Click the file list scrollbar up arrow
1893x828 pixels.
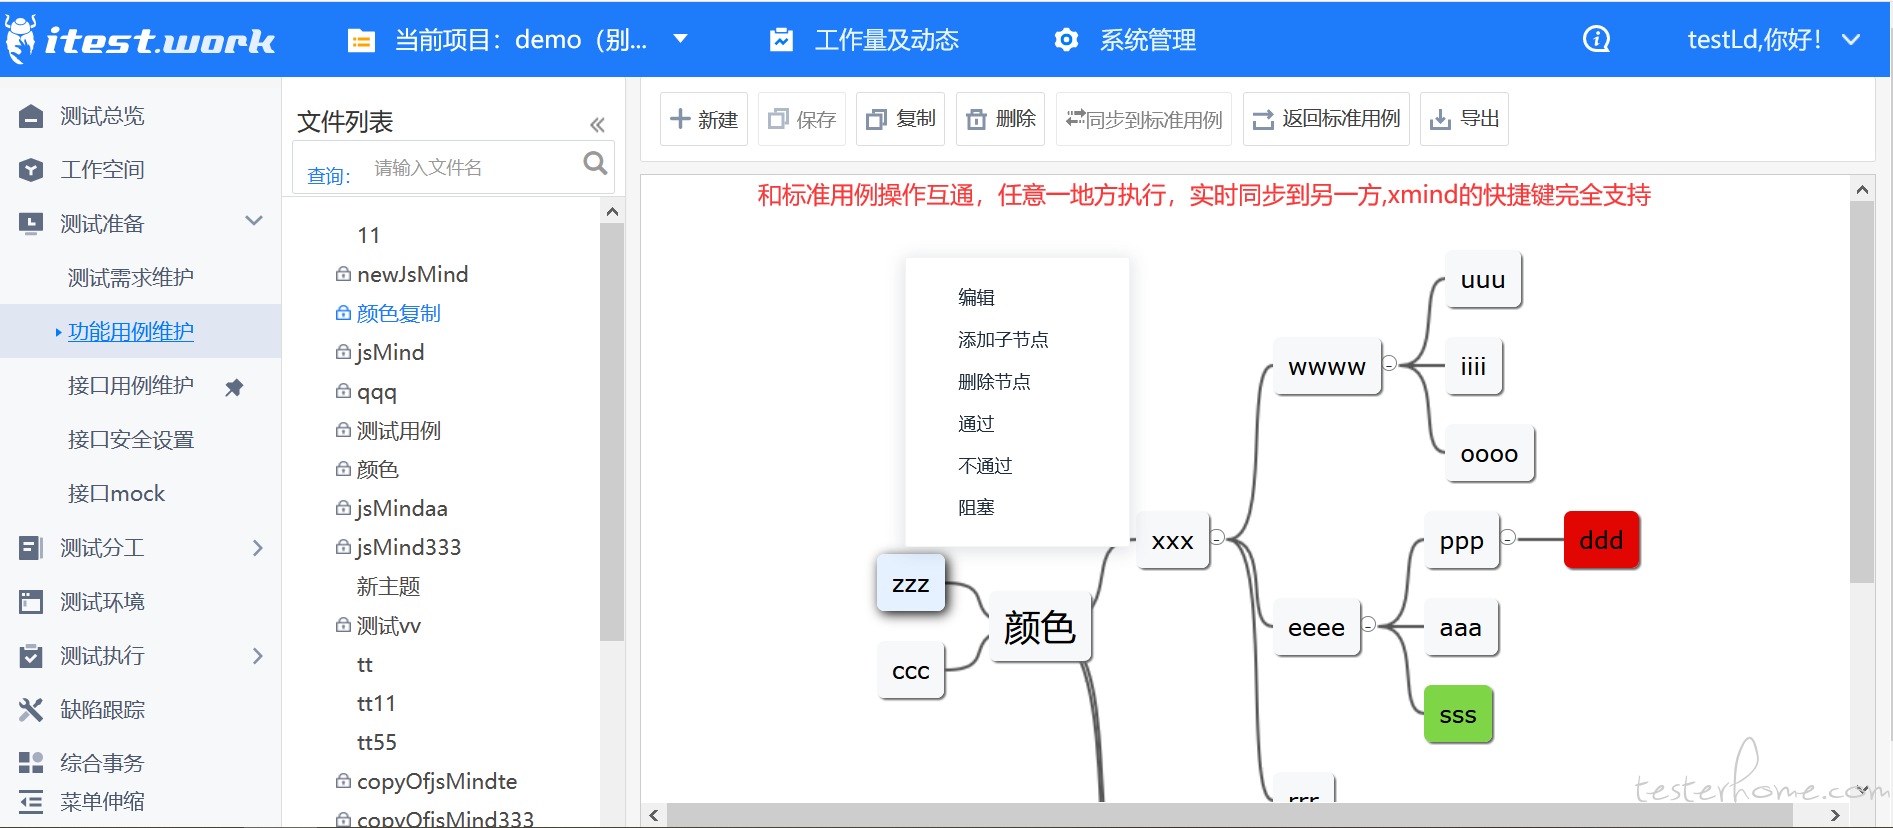pos(612,211)
